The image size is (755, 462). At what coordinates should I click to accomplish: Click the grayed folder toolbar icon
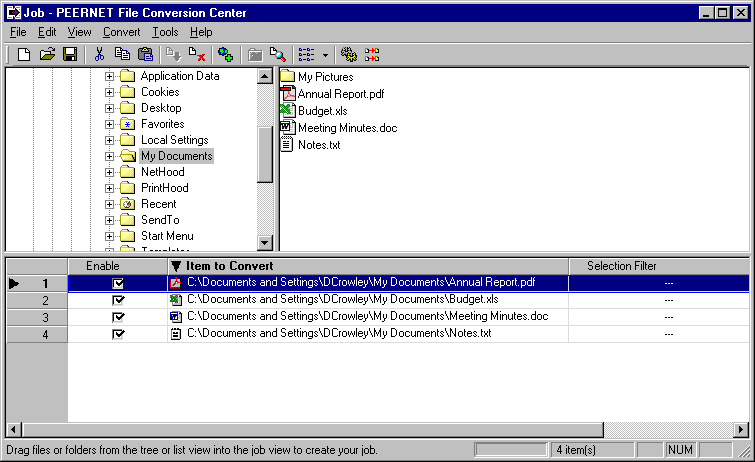pos(255,55)
